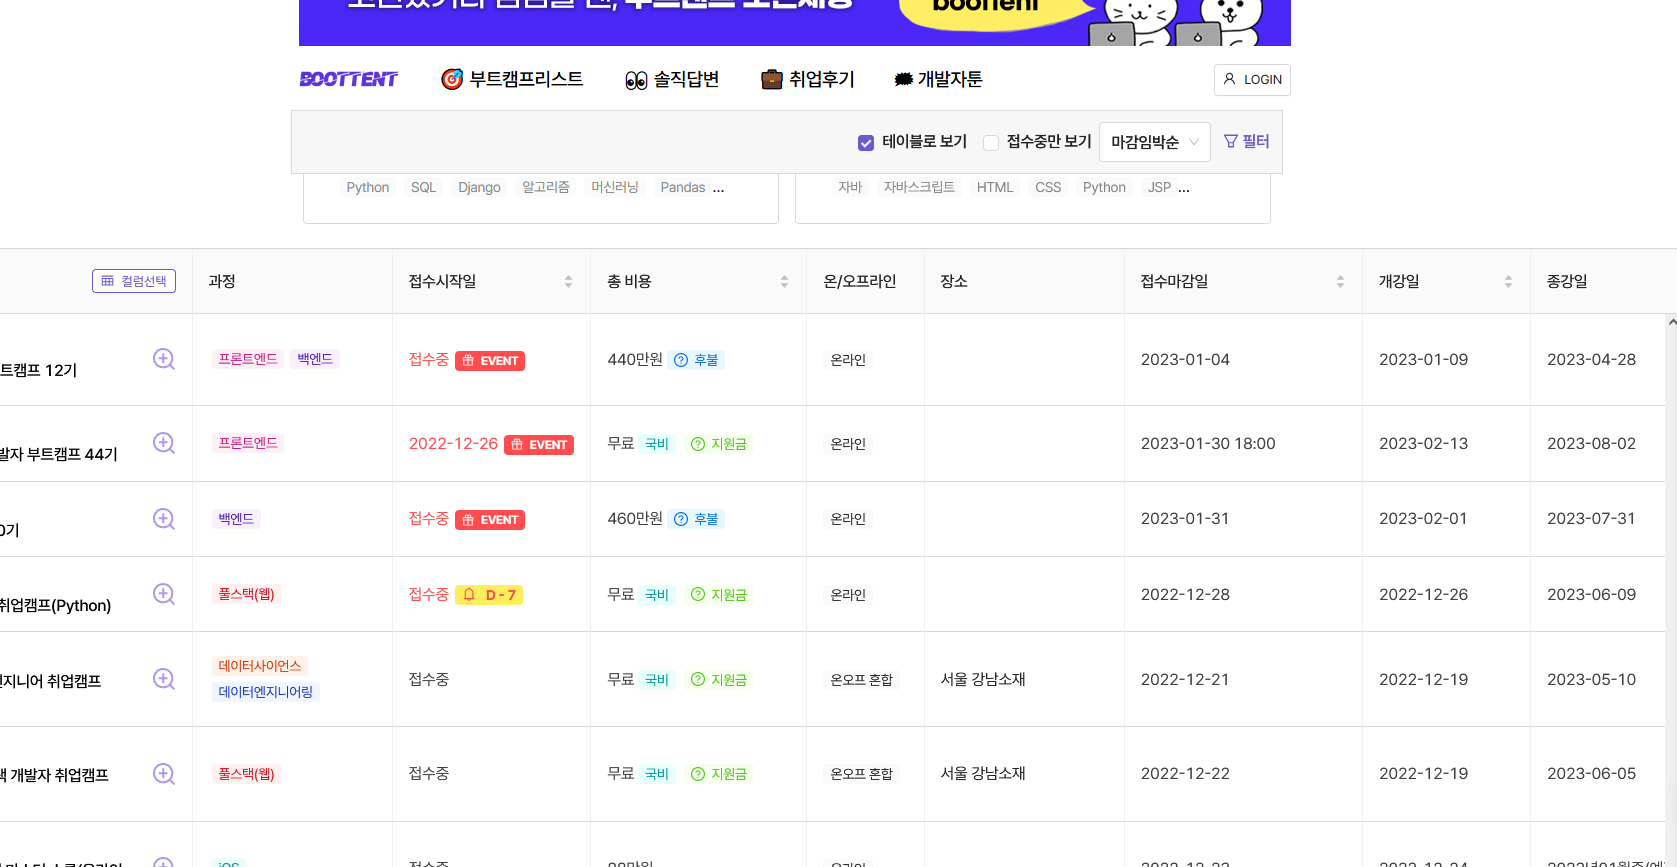Uncheck 테이블로 보기 checkbox
Screen dimensions: 1677x867
(x=866, y=143)
